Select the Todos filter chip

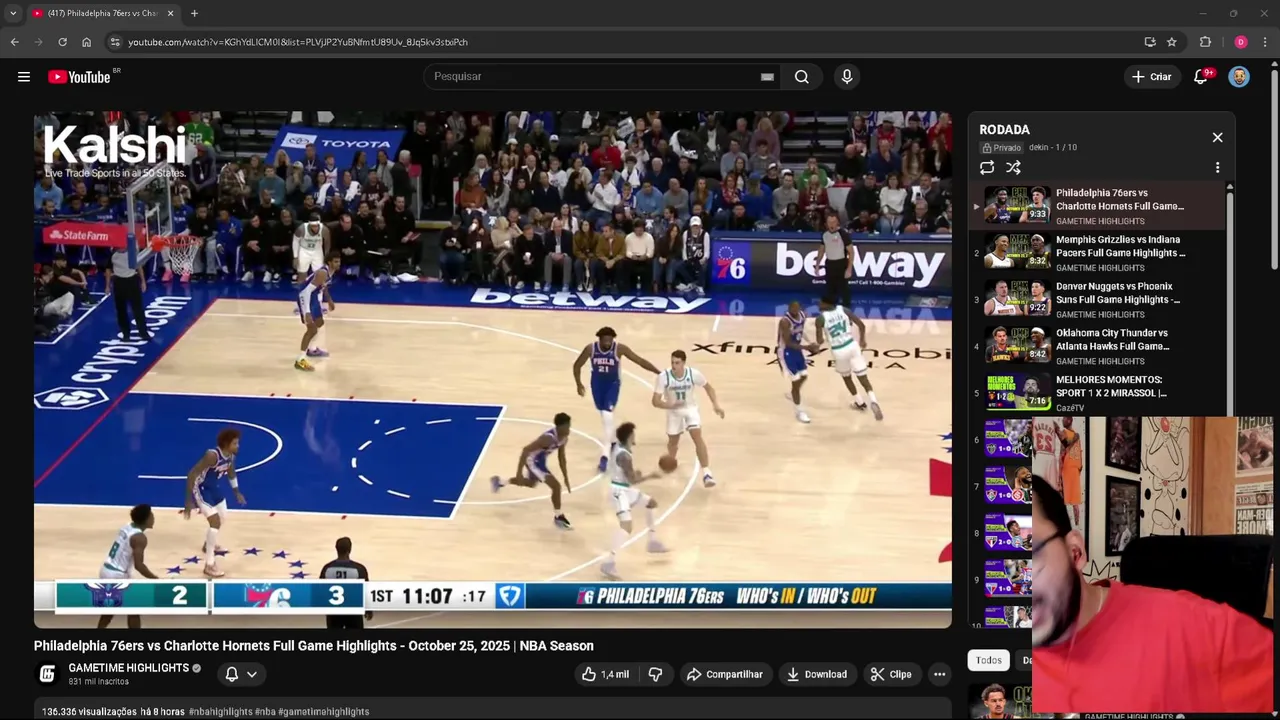coord(989,660)
